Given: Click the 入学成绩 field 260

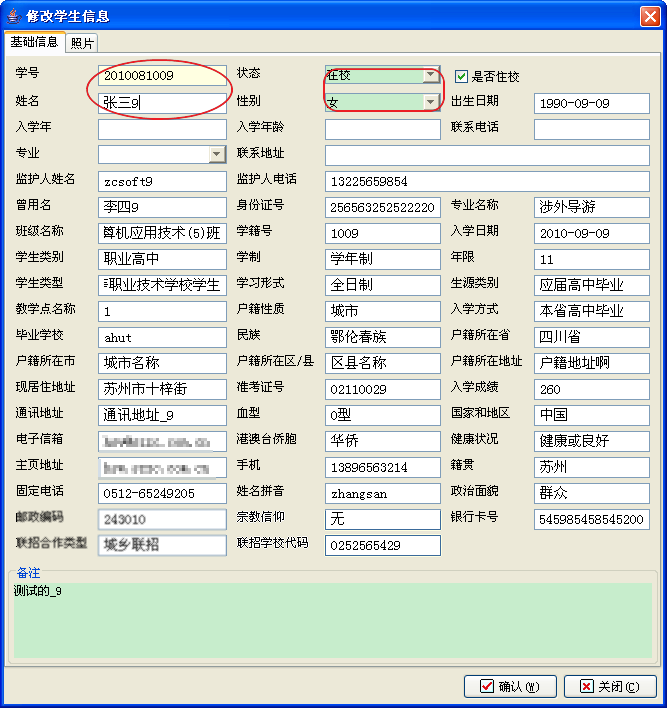Looking at the screenshot, I should click(x=592, y=389).
